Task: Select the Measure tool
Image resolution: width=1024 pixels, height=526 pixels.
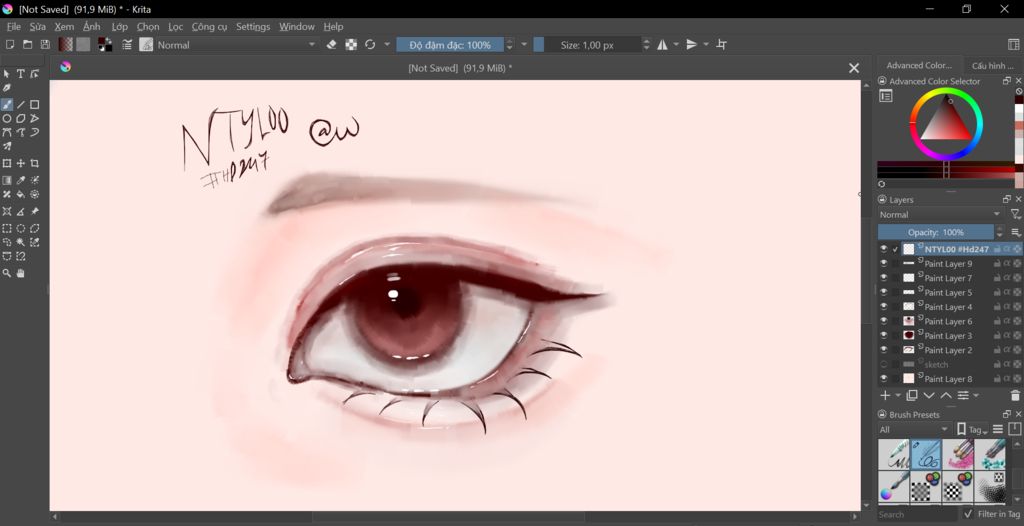Action: click(x=21, y=212)
